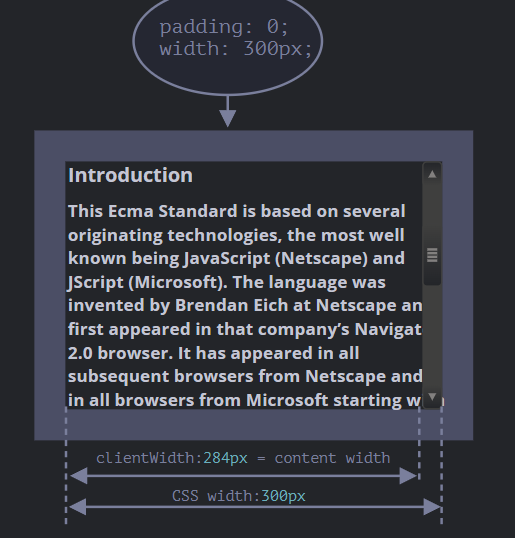This screenshot has height=538, width=515.
Task: Click the scrollbar up arrow
Action: (x=432, y=174)
